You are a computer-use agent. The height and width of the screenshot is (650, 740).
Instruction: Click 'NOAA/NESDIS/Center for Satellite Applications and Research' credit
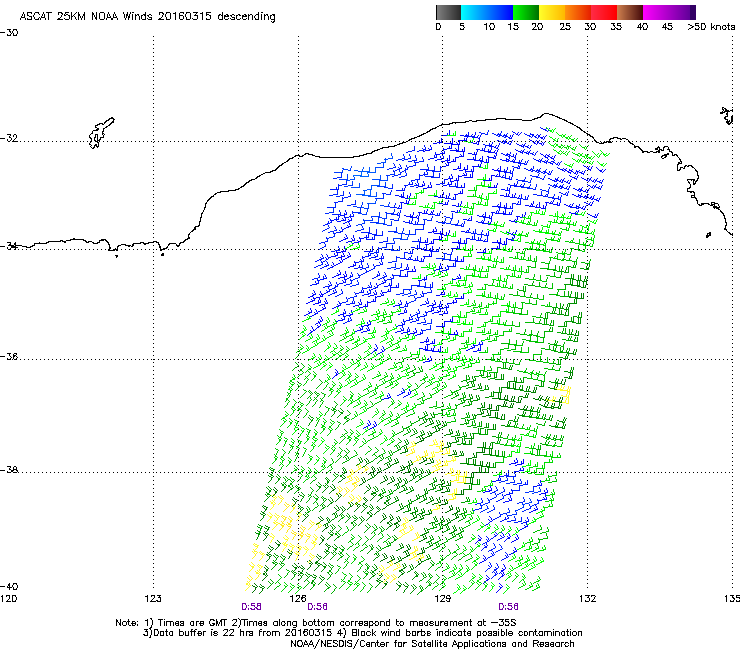432,644
